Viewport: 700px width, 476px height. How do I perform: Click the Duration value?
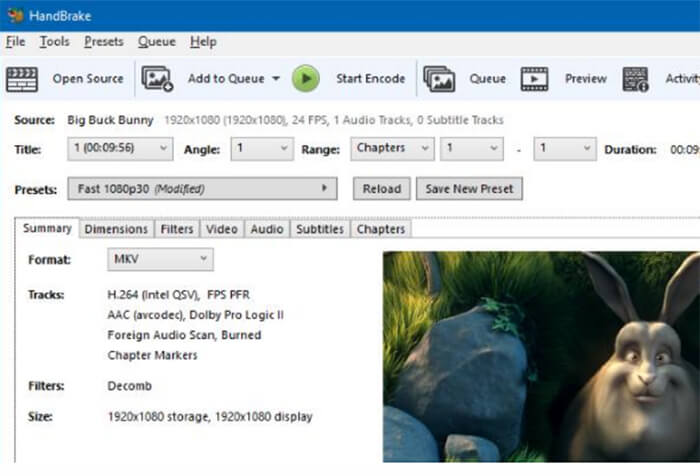coord(685,150)
